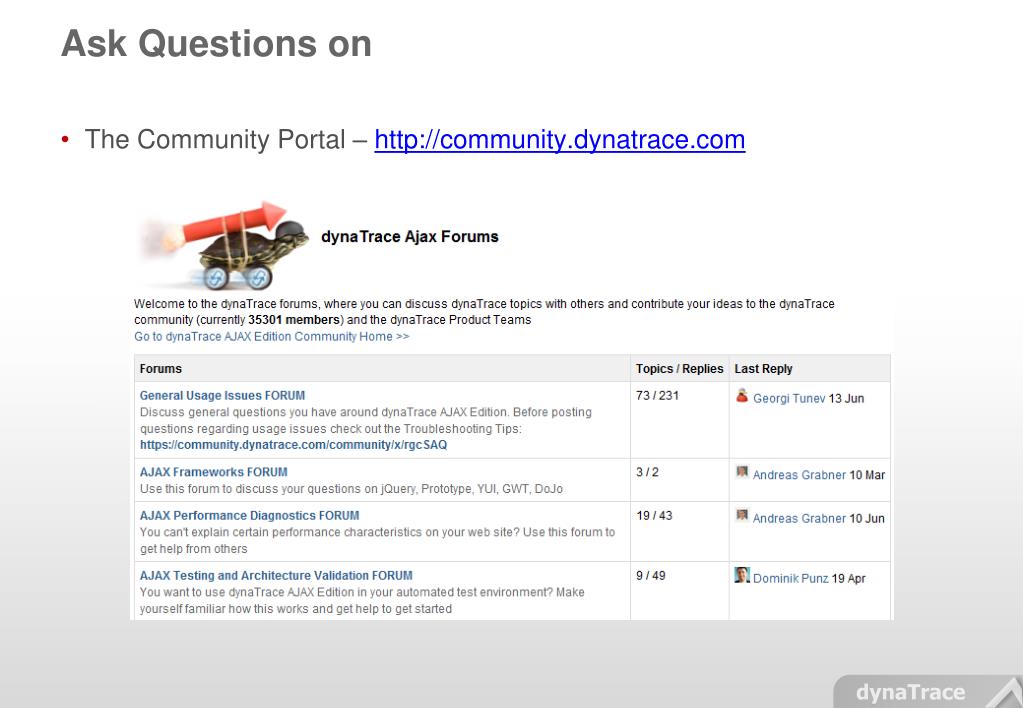Open AJAX Testing and Architecture Validation FORUM
Viewport: 1023px width, 708px height.
[x=276, y=576]
